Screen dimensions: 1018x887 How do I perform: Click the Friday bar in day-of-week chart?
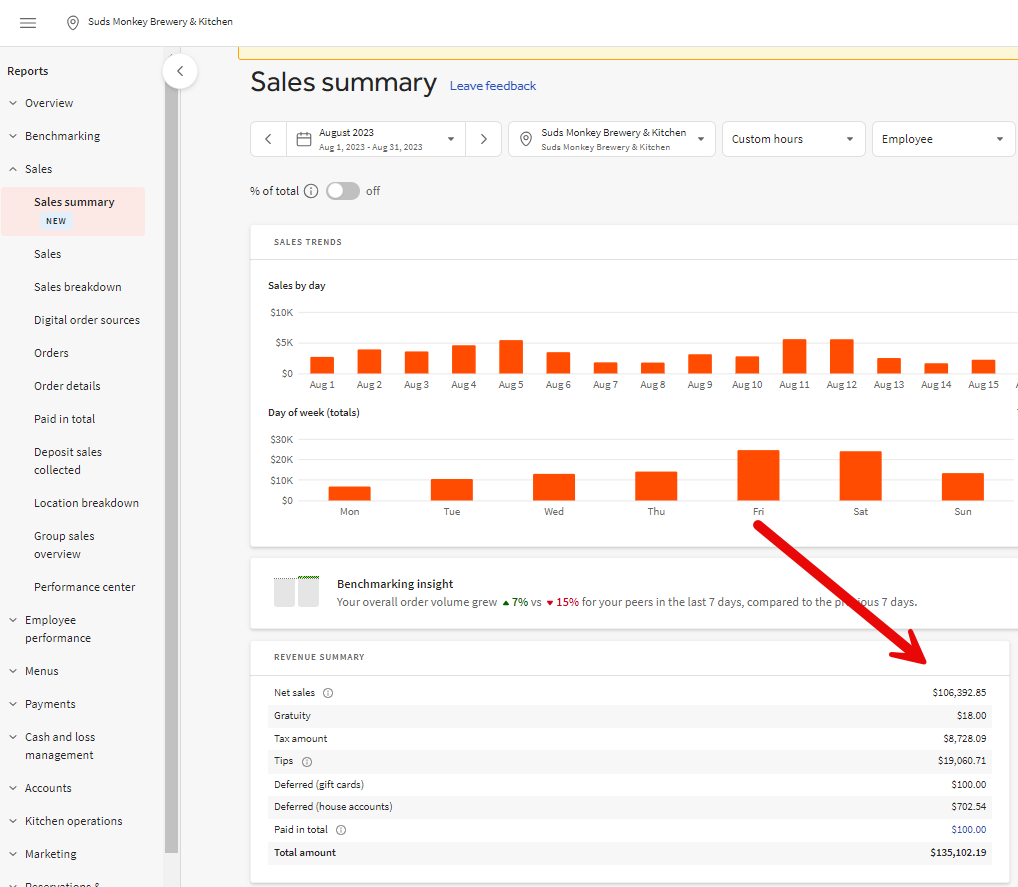(x=758, y=475)
